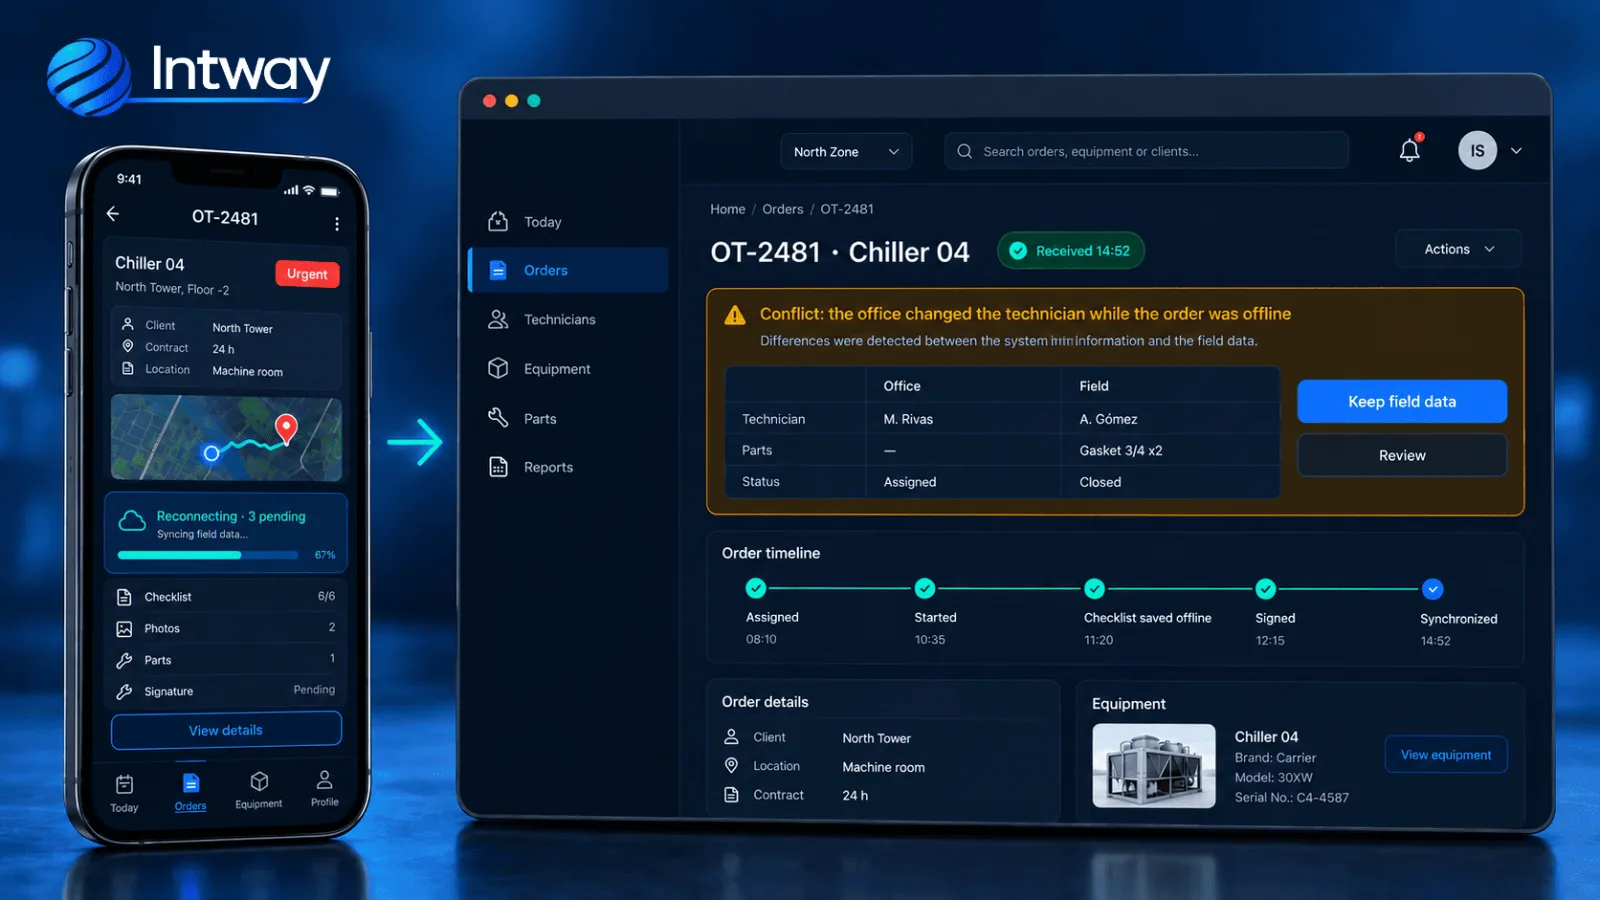Open the three-dot menu on the phone
The width and height of the screenshot is (1600, 900).
(x=337, y=223)
